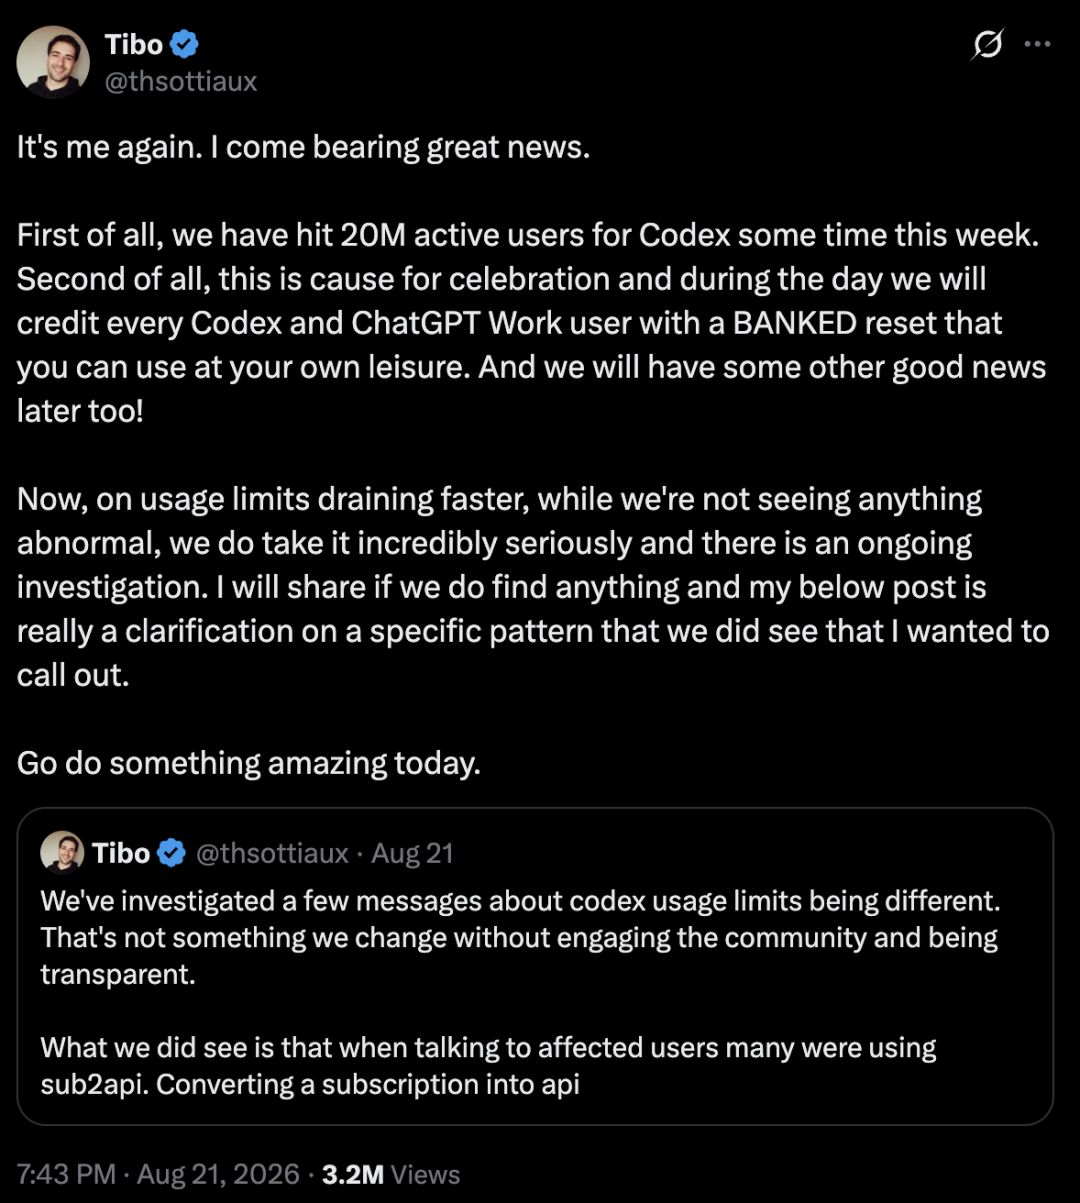This screenshot has width=1080, height=1203.
Task: Open the three-dot more options menu
Action: 1039,45
